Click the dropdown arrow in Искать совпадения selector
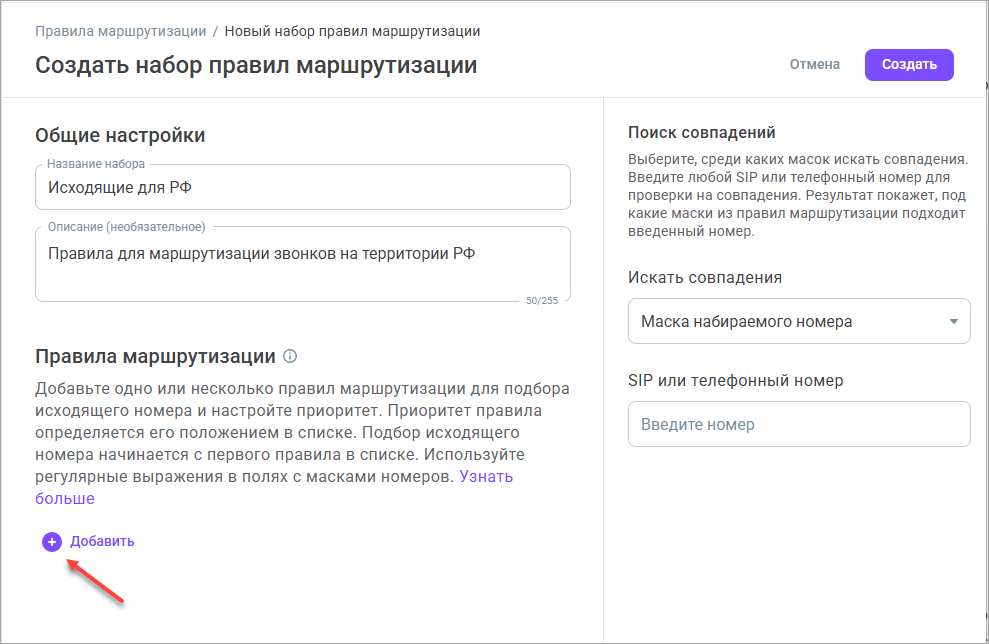The height and width of the screenshot is (644, 989). pos(953,321)
